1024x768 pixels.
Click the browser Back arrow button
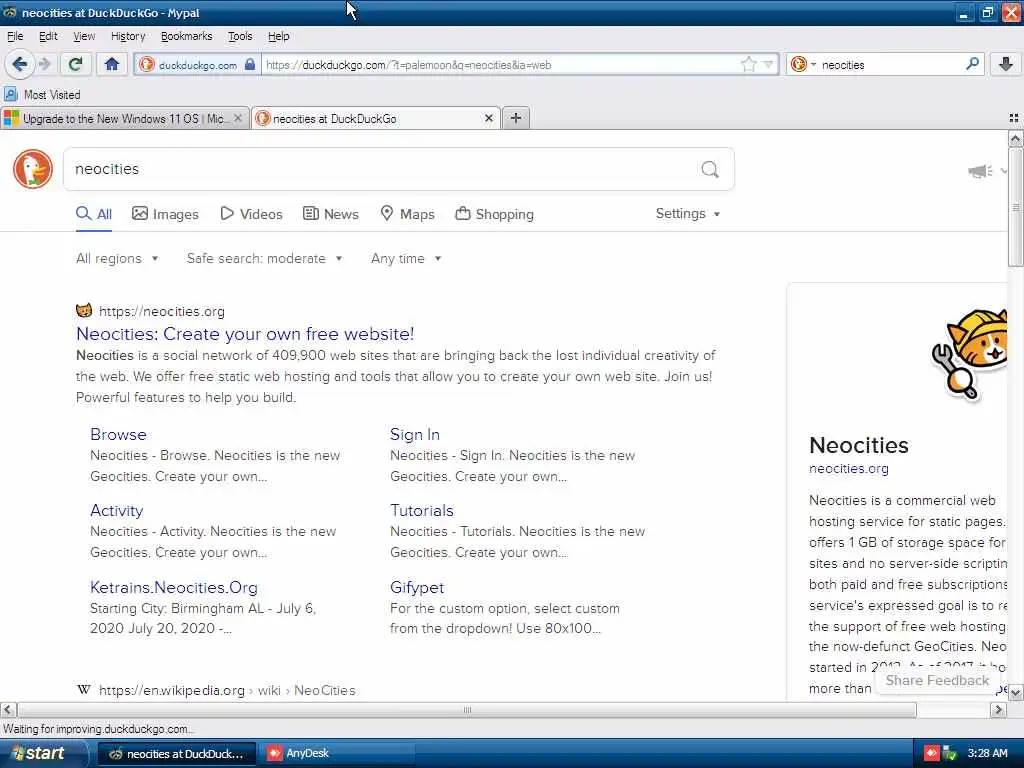point(19,64)
